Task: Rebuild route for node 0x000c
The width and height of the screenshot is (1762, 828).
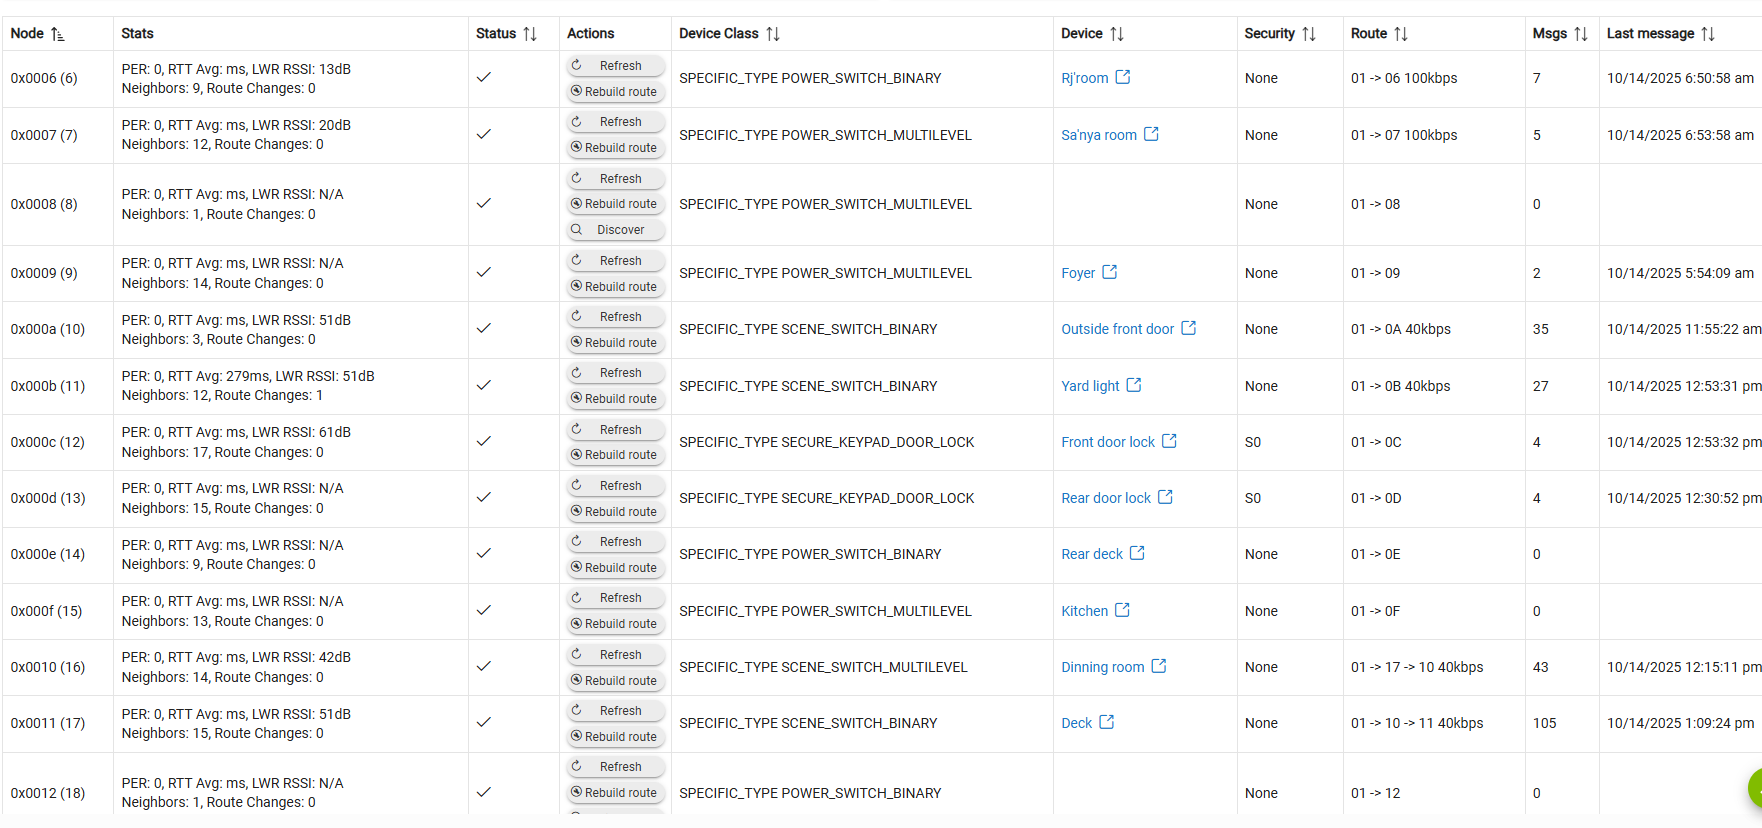Action: (615, 455)
